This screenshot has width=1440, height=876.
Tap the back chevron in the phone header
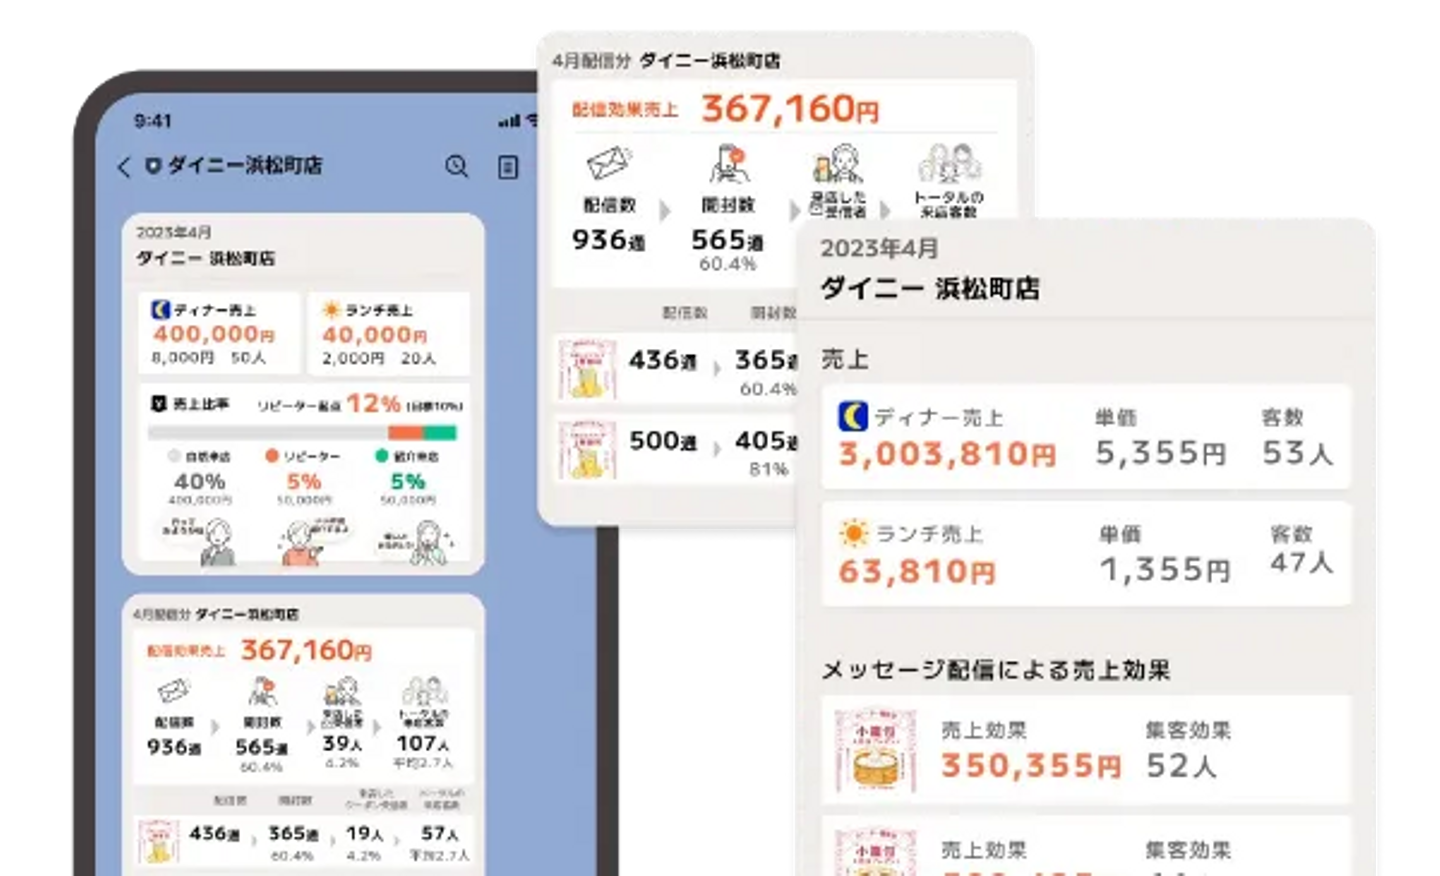point(124,166)
